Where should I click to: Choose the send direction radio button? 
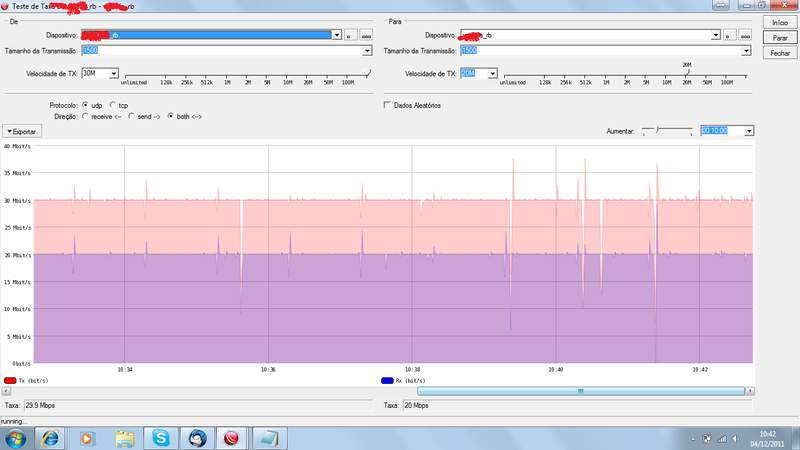tap(133, 116)
